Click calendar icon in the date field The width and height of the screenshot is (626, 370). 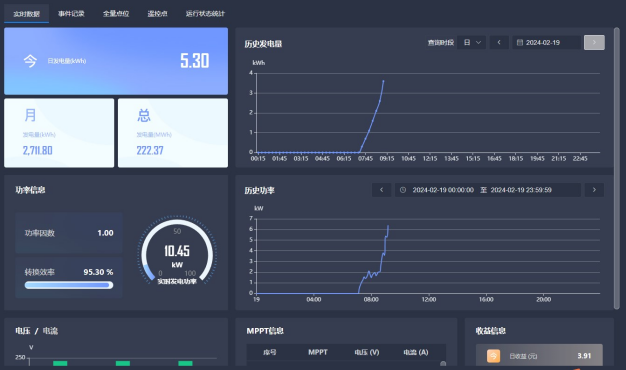tap(520, 42)
